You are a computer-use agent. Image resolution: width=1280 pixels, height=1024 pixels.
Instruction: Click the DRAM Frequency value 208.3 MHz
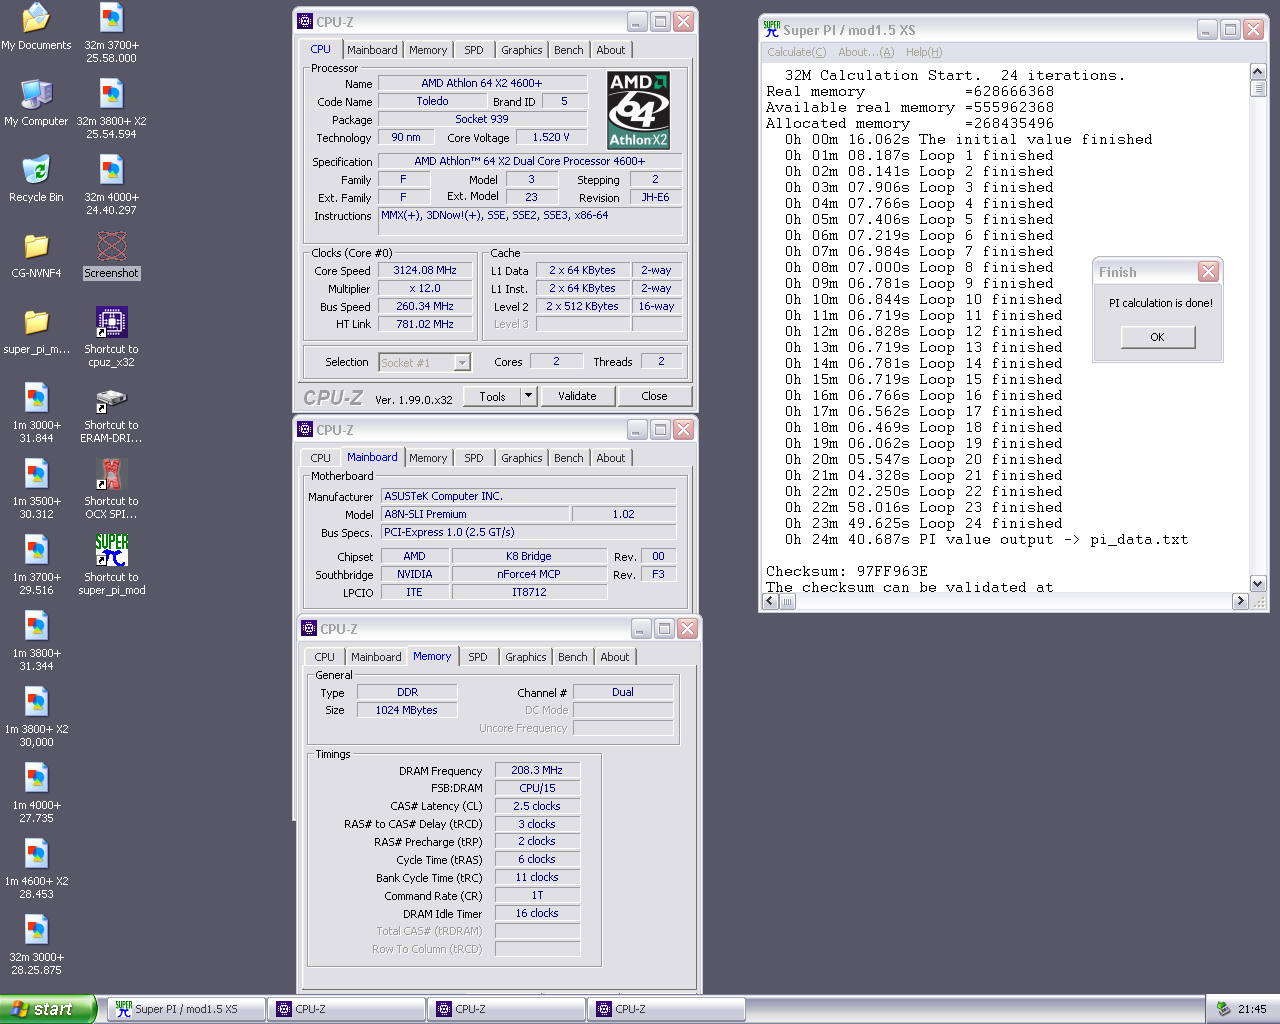click(537, 770)
